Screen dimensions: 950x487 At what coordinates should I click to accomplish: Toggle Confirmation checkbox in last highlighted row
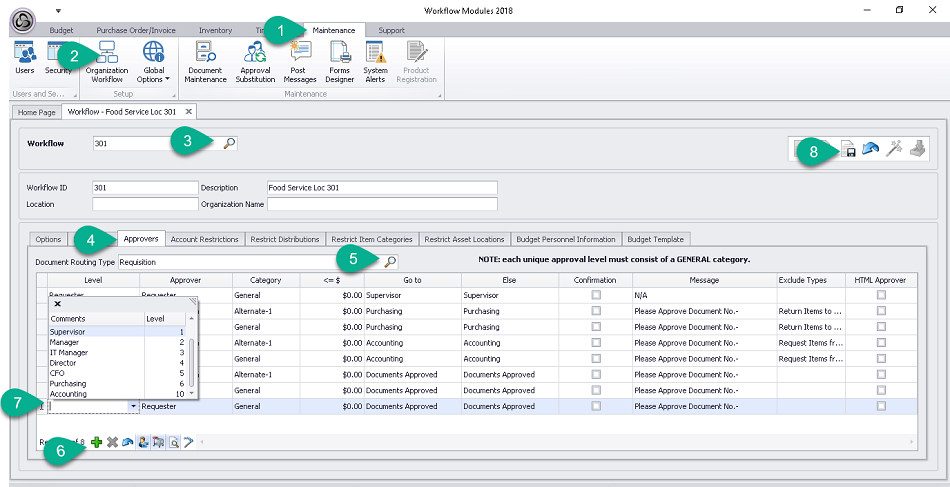596,407
